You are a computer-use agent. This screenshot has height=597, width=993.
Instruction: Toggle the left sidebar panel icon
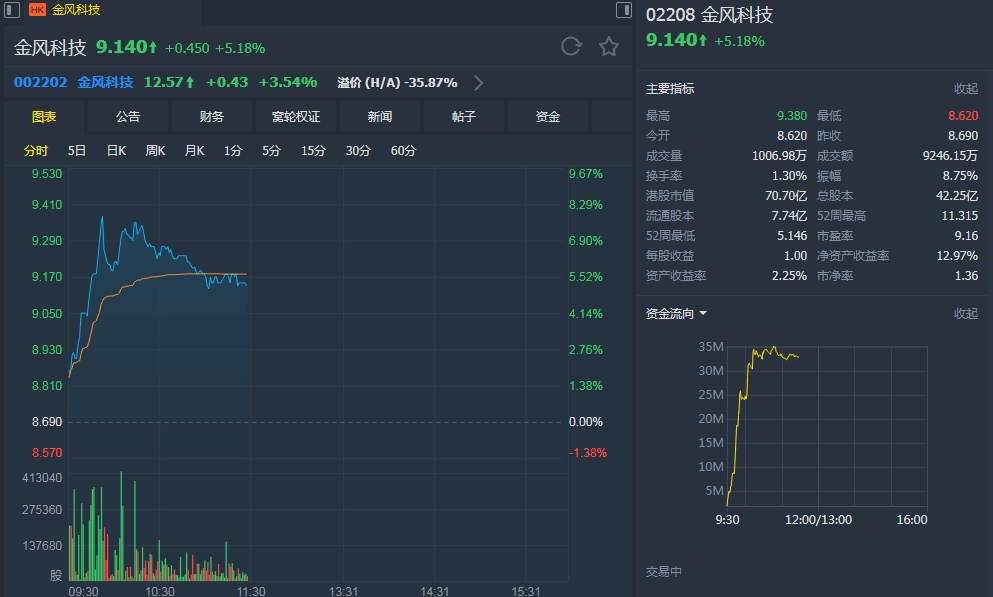pos(12,9)
